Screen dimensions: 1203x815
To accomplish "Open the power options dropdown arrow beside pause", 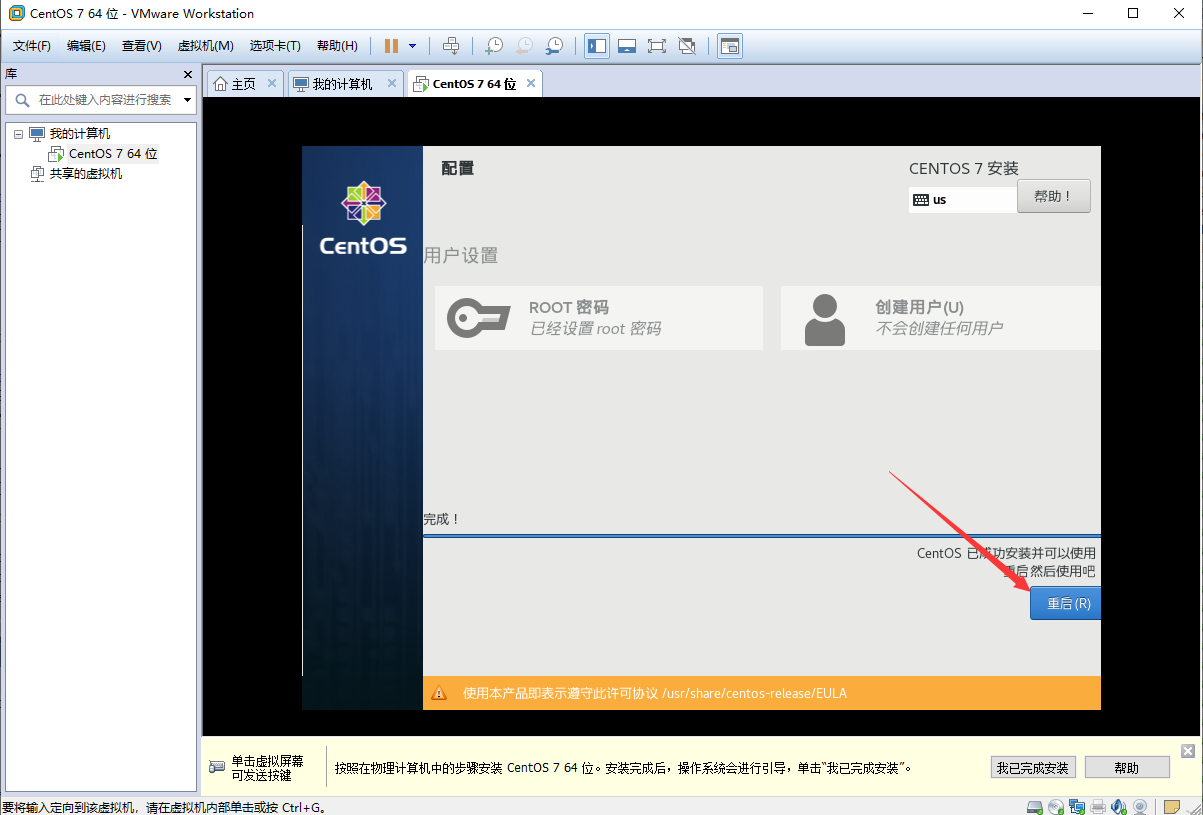I will pos(412,46).
